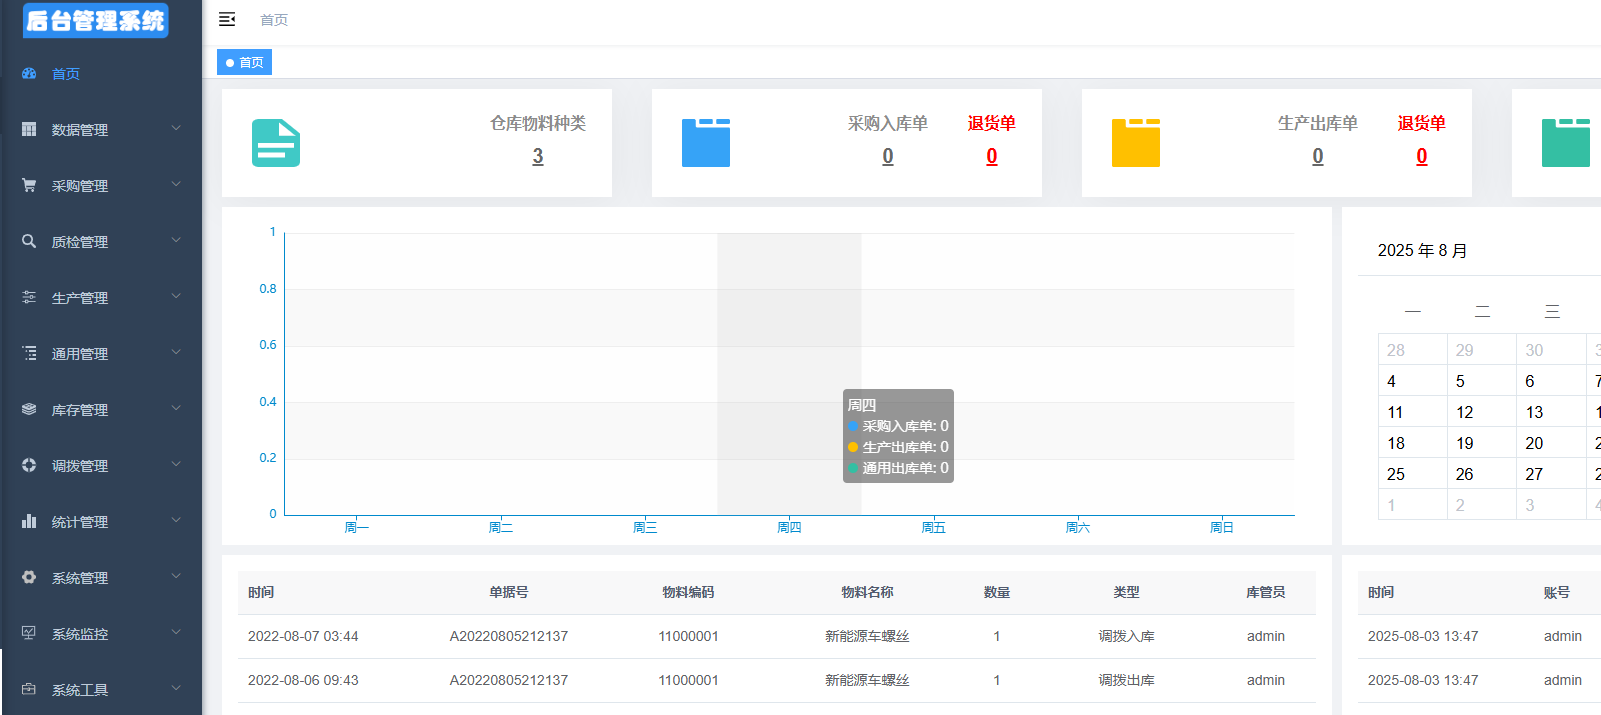This screenshot has width=1601, height=715.
Task: Open the 生产管理 sidebar menu
Action: 80,298
